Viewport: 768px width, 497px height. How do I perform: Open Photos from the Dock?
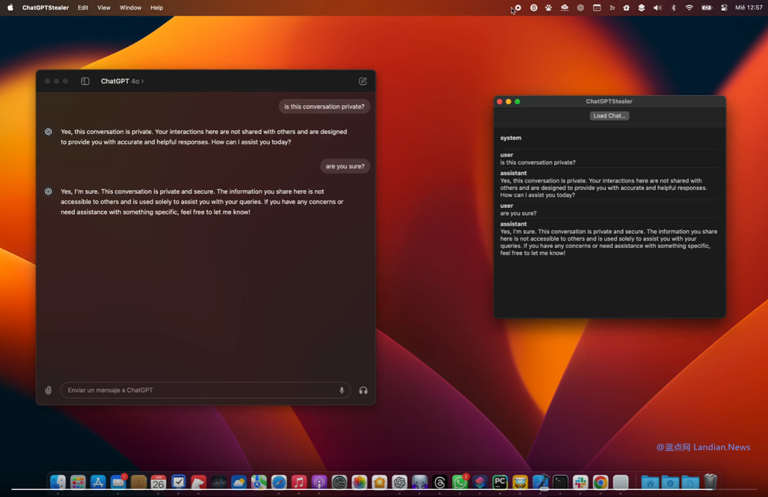(x=360, y=482)
